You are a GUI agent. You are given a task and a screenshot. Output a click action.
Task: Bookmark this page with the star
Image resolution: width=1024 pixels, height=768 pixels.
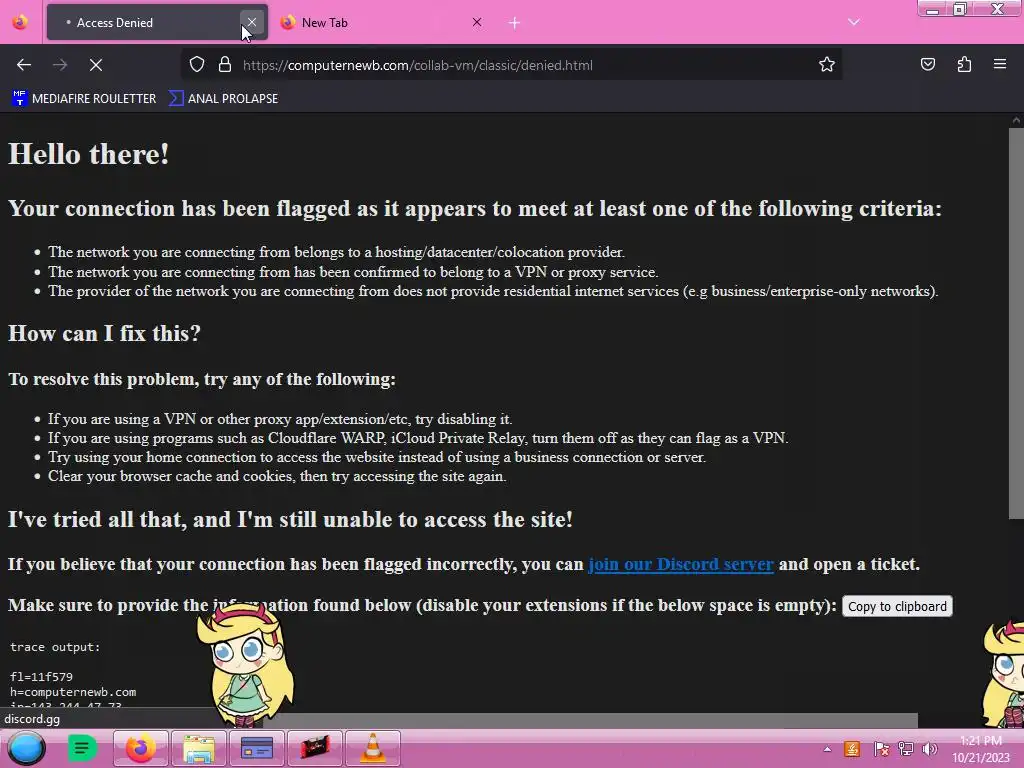(x=827, y=65)
